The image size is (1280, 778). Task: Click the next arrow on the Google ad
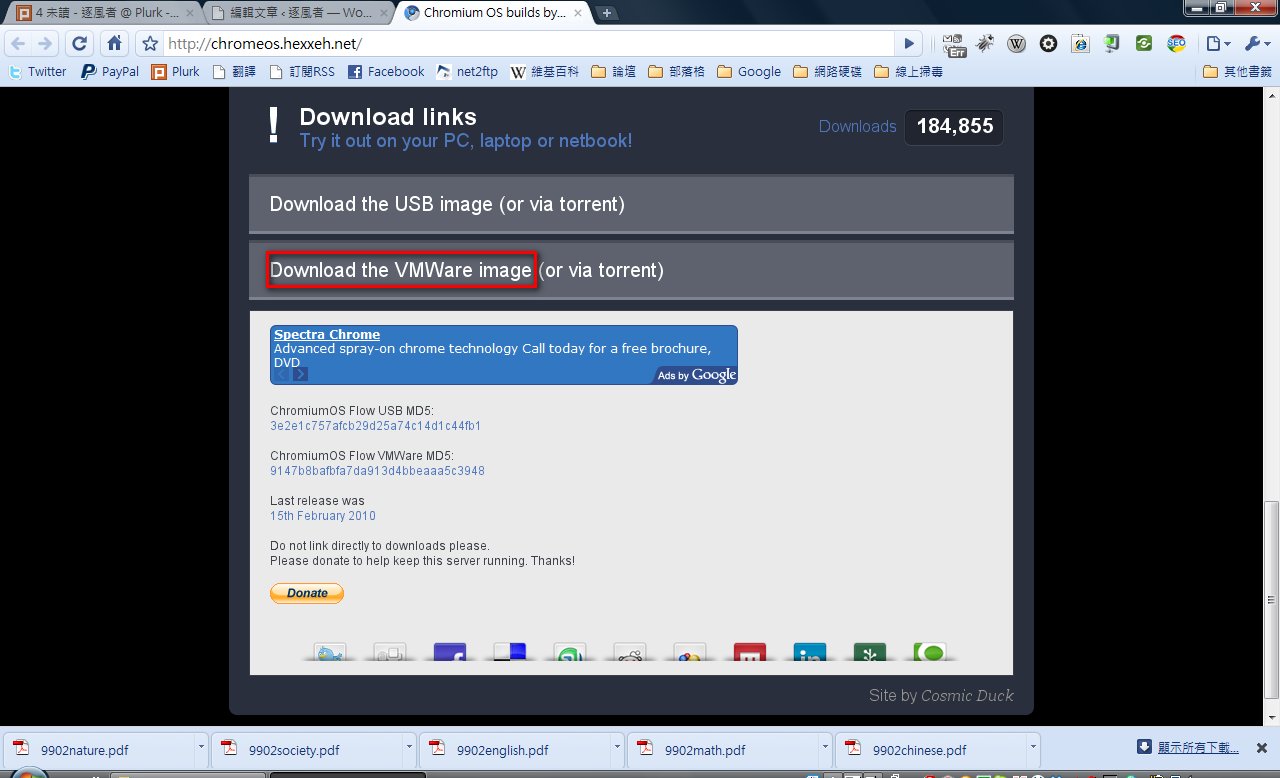(x=301, y=374)
